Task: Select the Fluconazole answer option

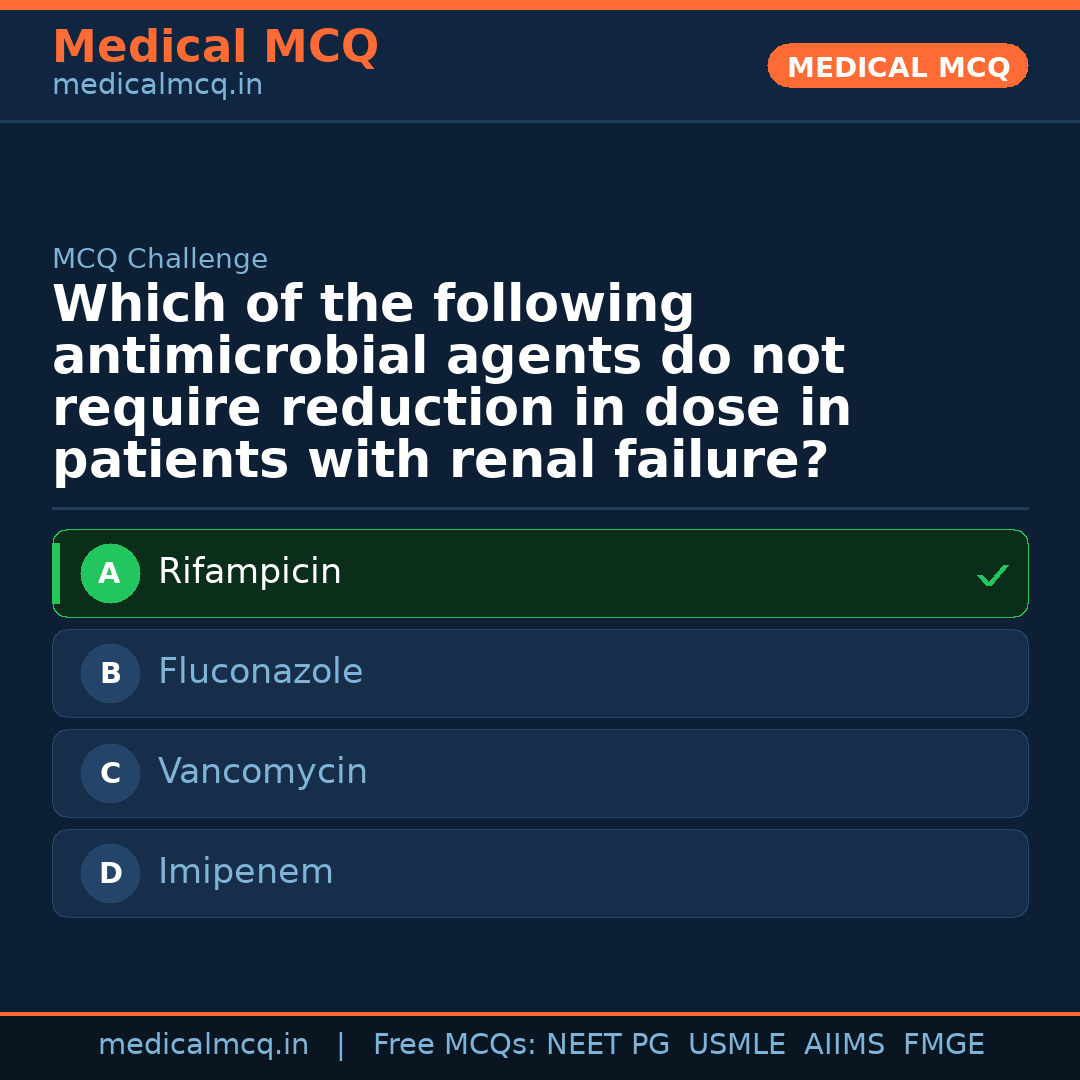Action: pos(540,673)
